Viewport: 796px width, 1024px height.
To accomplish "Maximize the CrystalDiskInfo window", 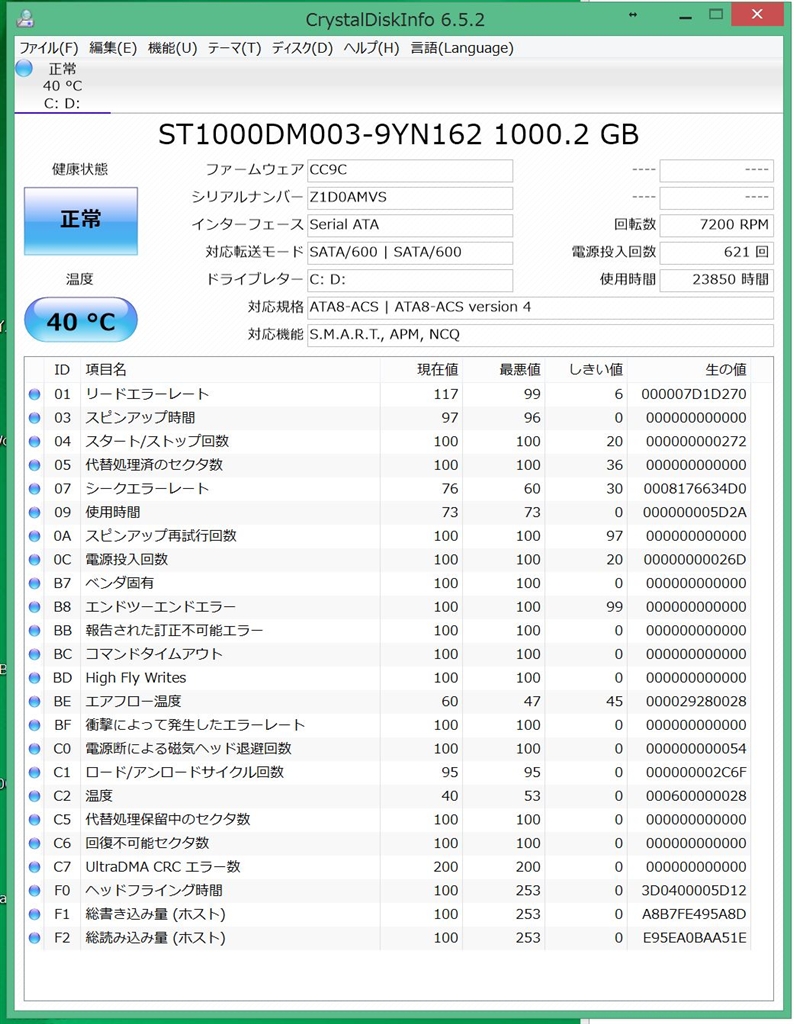I will [716, 14].
